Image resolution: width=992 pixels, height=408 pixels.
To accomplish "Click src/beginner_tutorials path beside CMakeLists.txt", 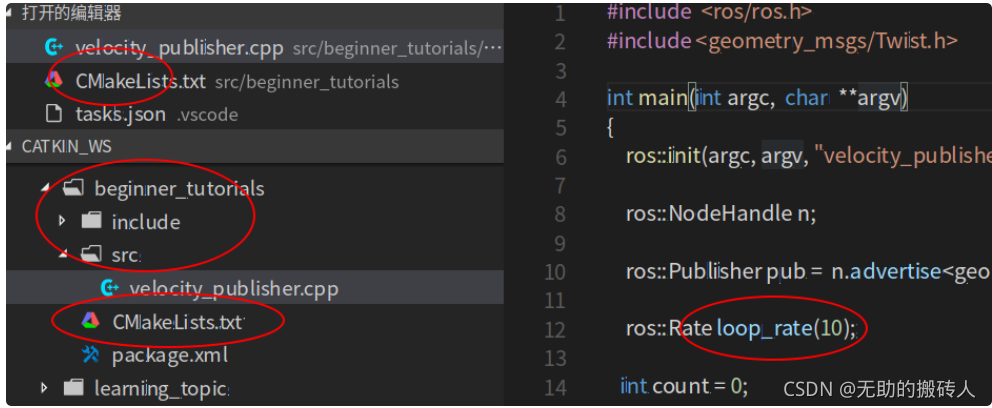I will 307,82.
